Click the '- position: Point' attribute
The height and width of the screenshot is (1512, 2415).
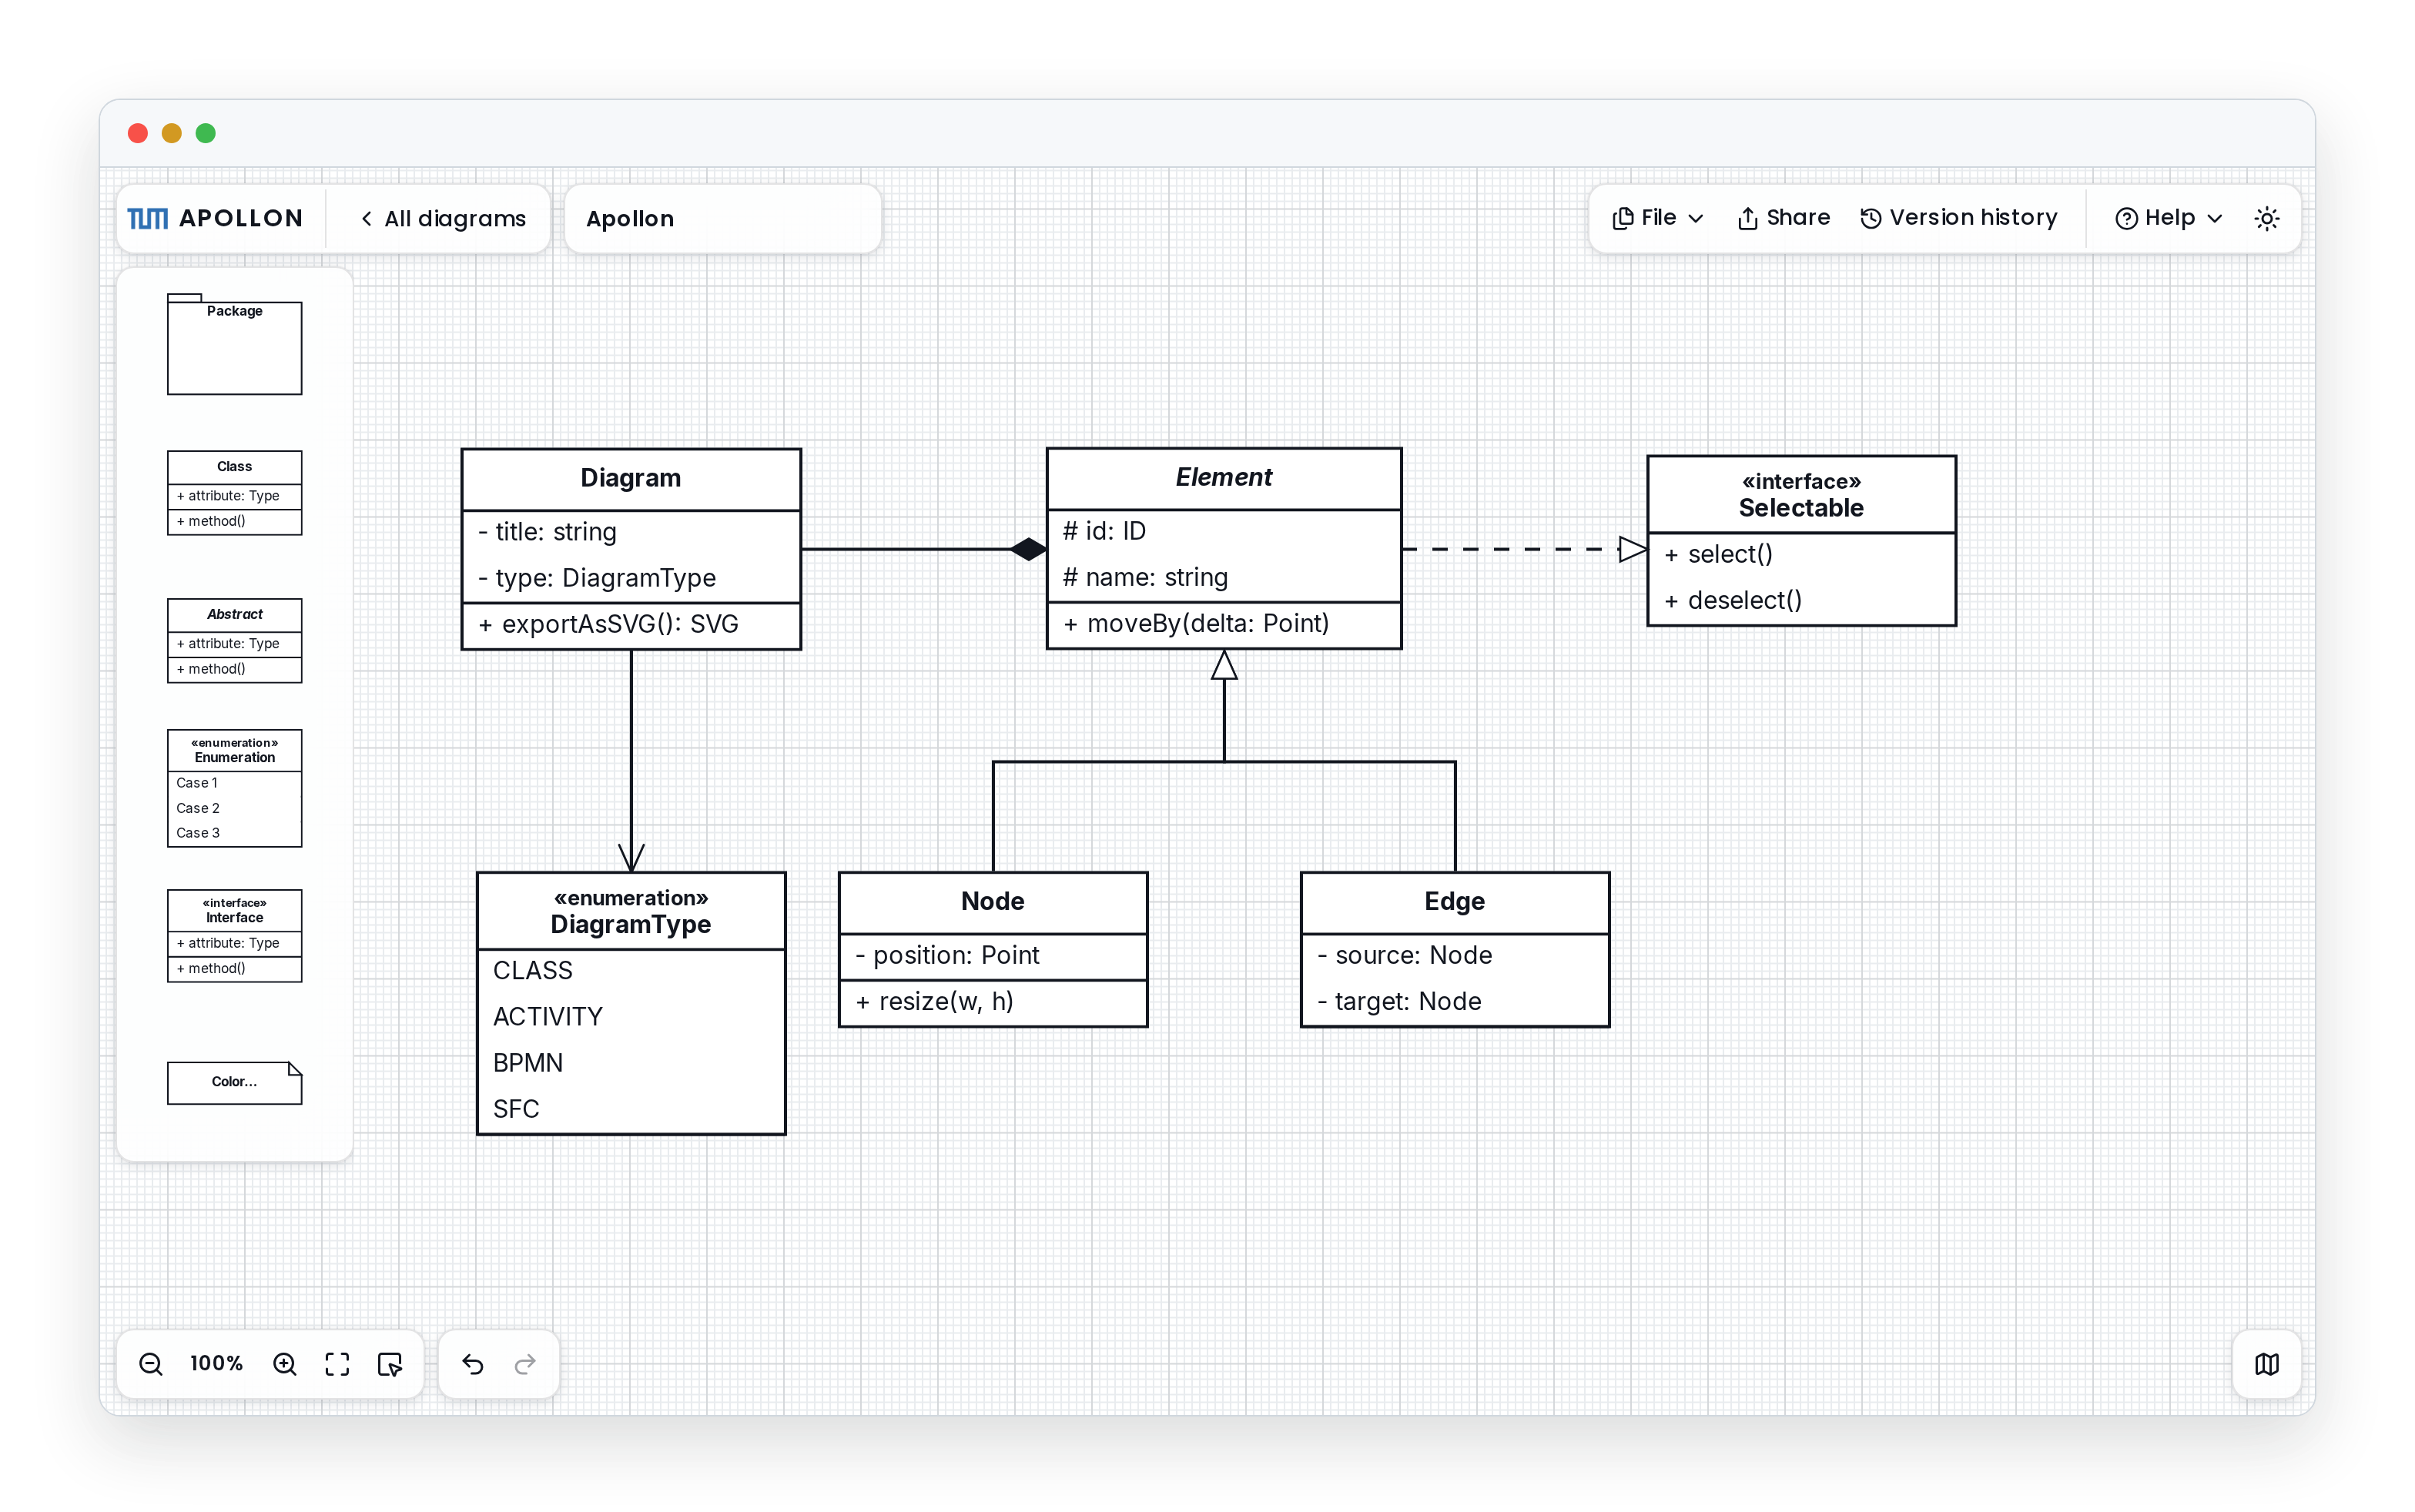pos(993,956)
